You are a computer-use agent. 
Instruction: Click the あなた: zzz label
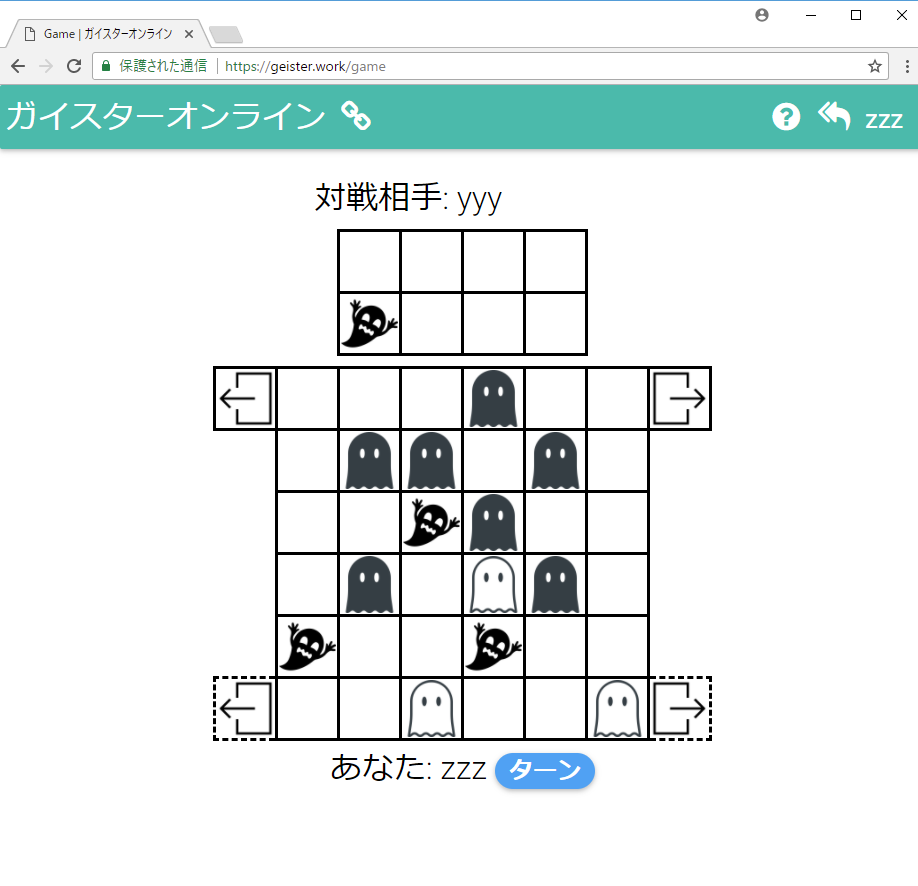tap(408, 768)
